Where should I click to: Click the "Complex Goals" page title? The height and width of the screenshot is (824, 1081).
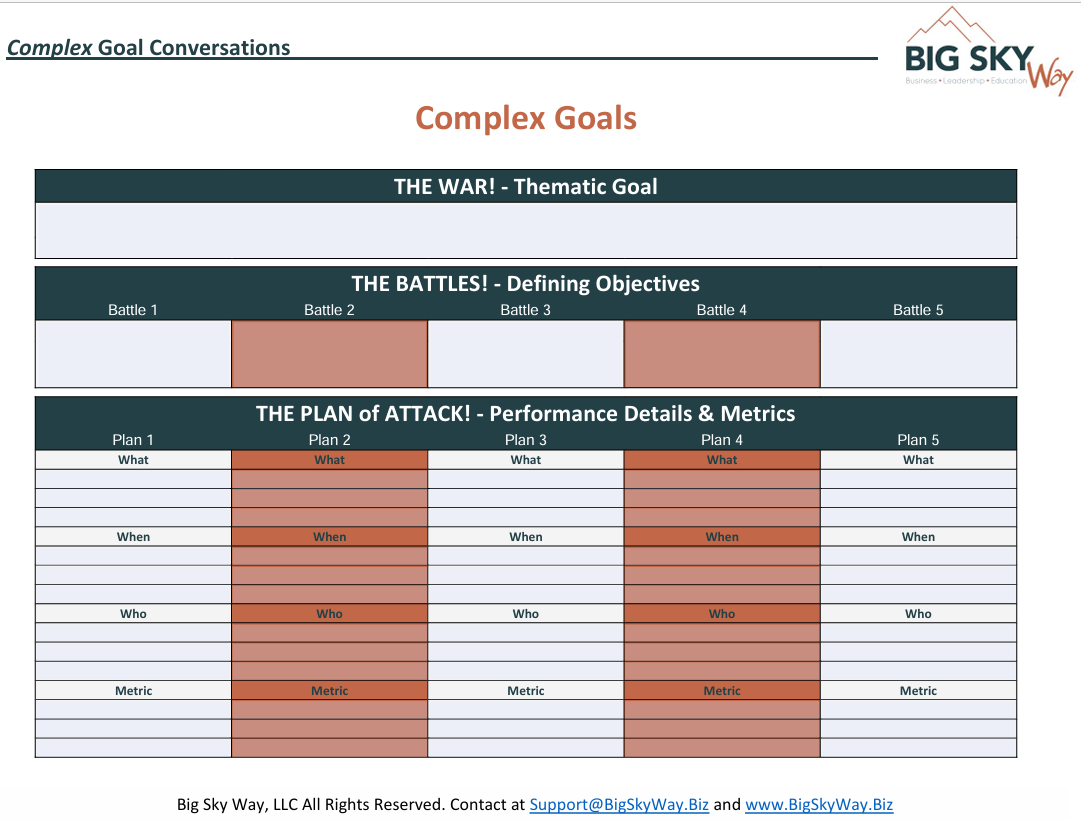pos(526,118)
